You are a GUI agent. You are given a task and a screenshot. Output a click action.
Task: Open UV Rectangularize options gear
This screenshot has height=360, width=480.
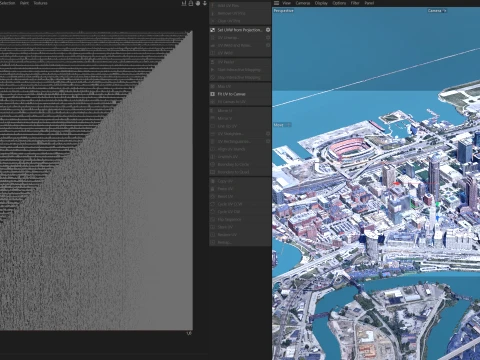coord(268,141)
